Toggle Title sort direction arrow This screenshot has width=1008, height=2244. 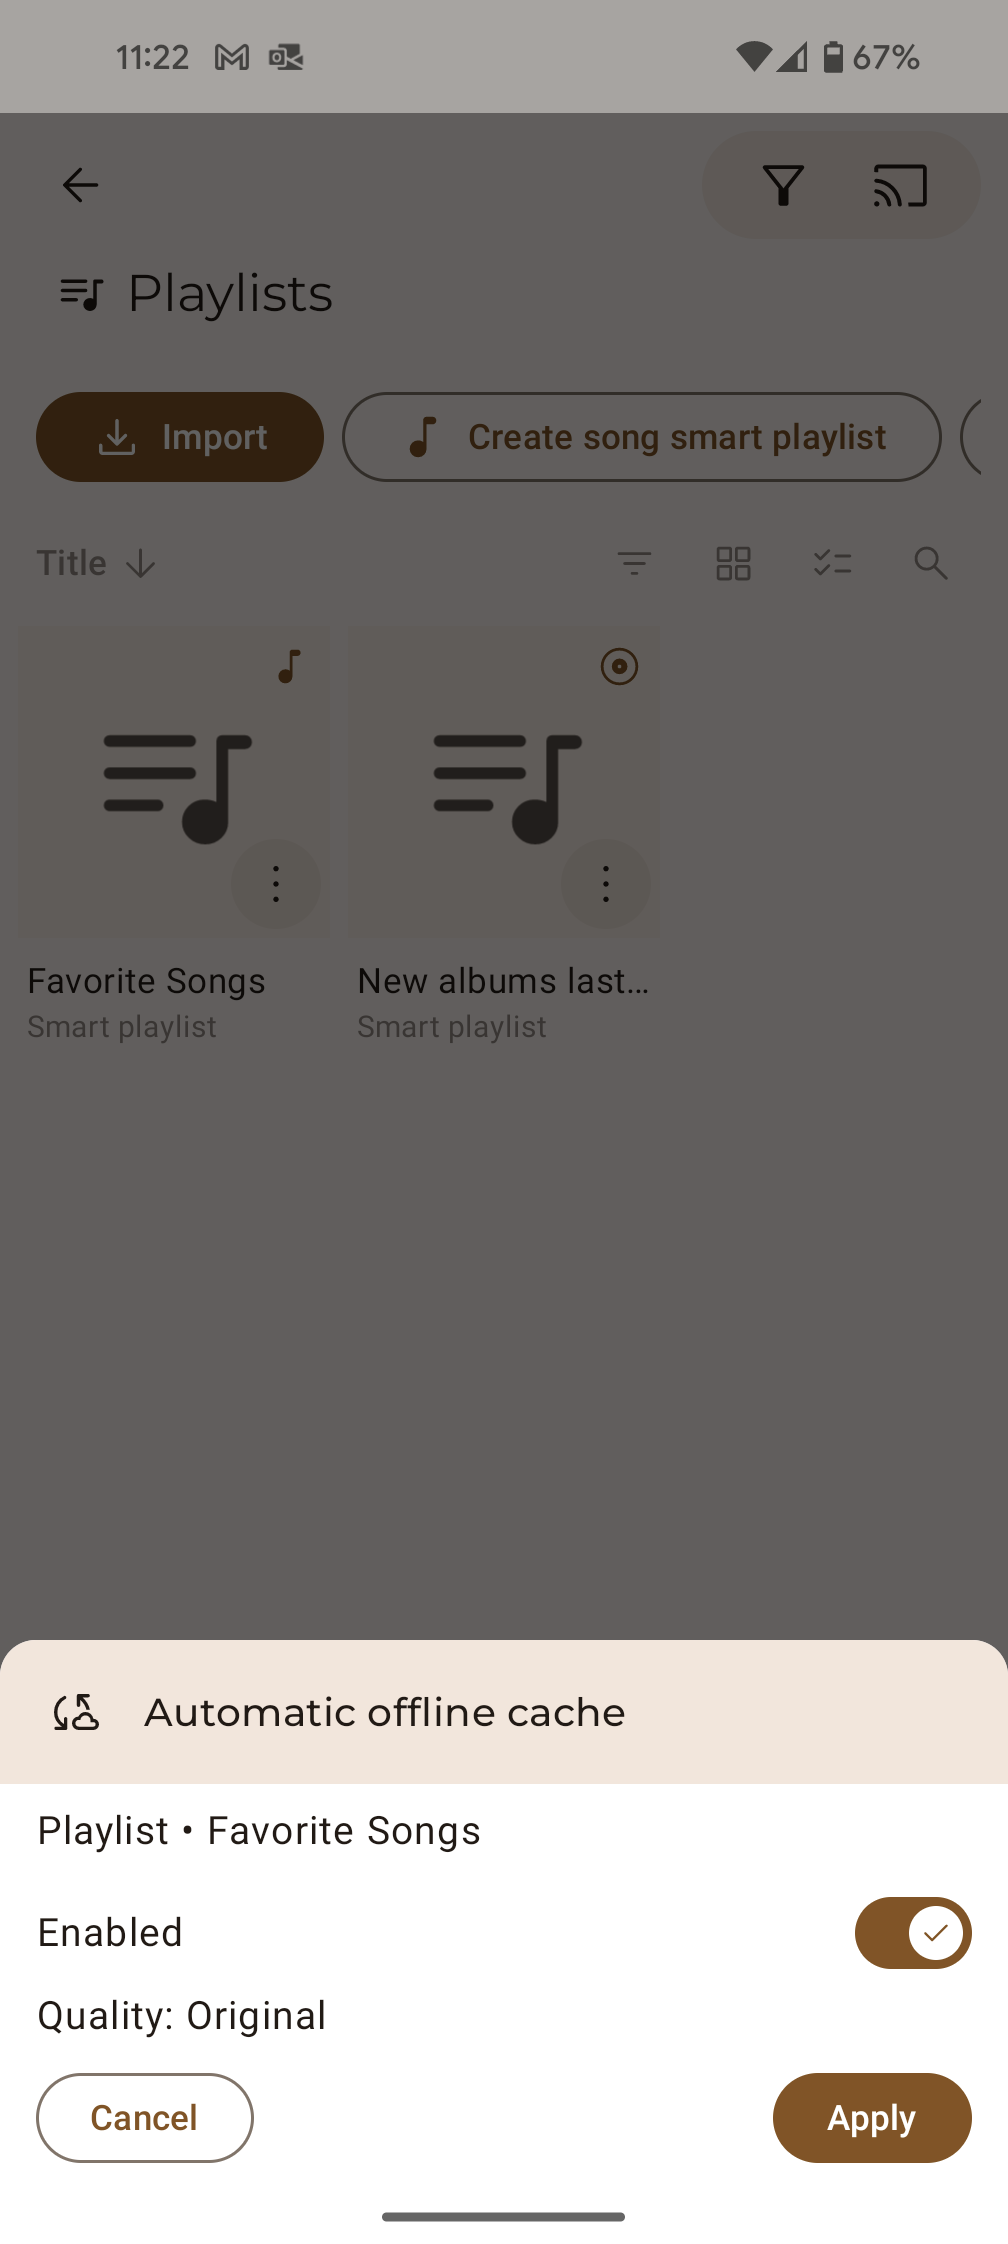coord(141,563)
